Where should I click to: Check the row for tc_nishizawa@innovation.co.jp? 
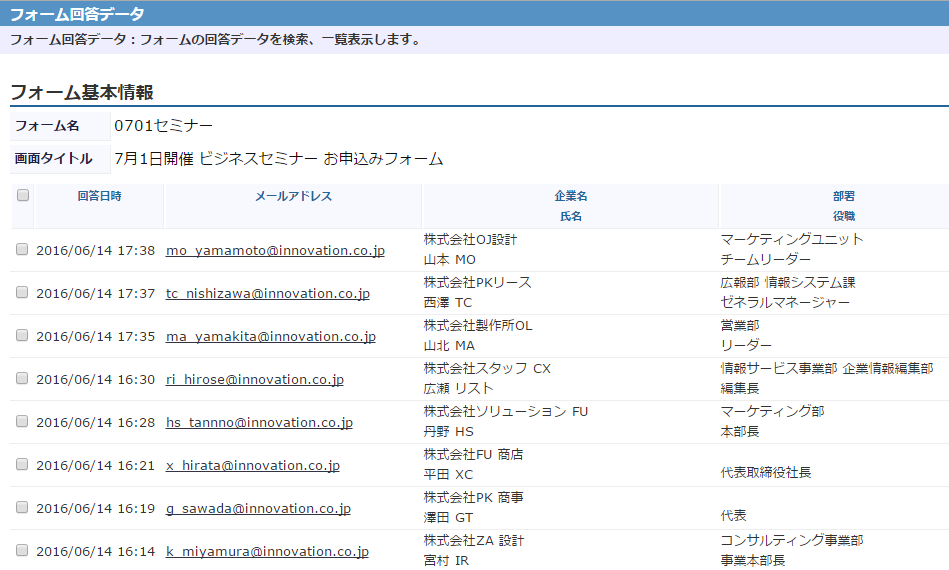click(x=22, y=292)
